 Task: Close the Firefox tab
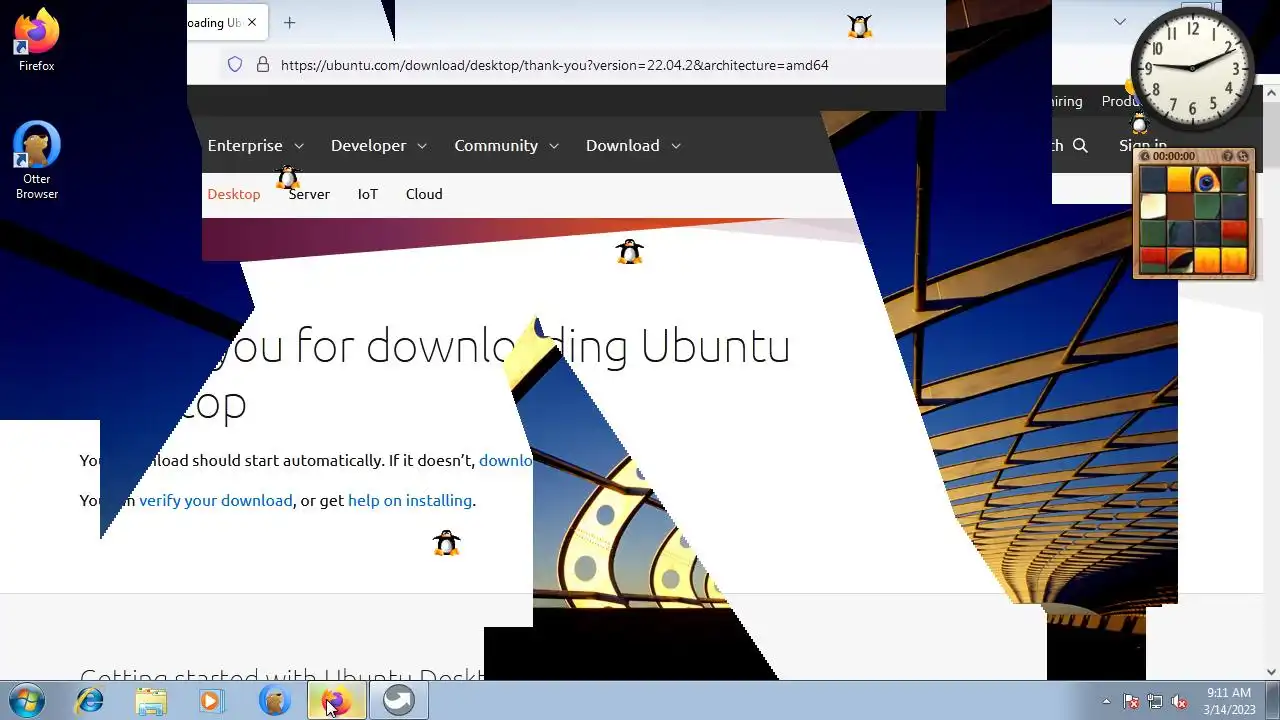tap(252, 22)
